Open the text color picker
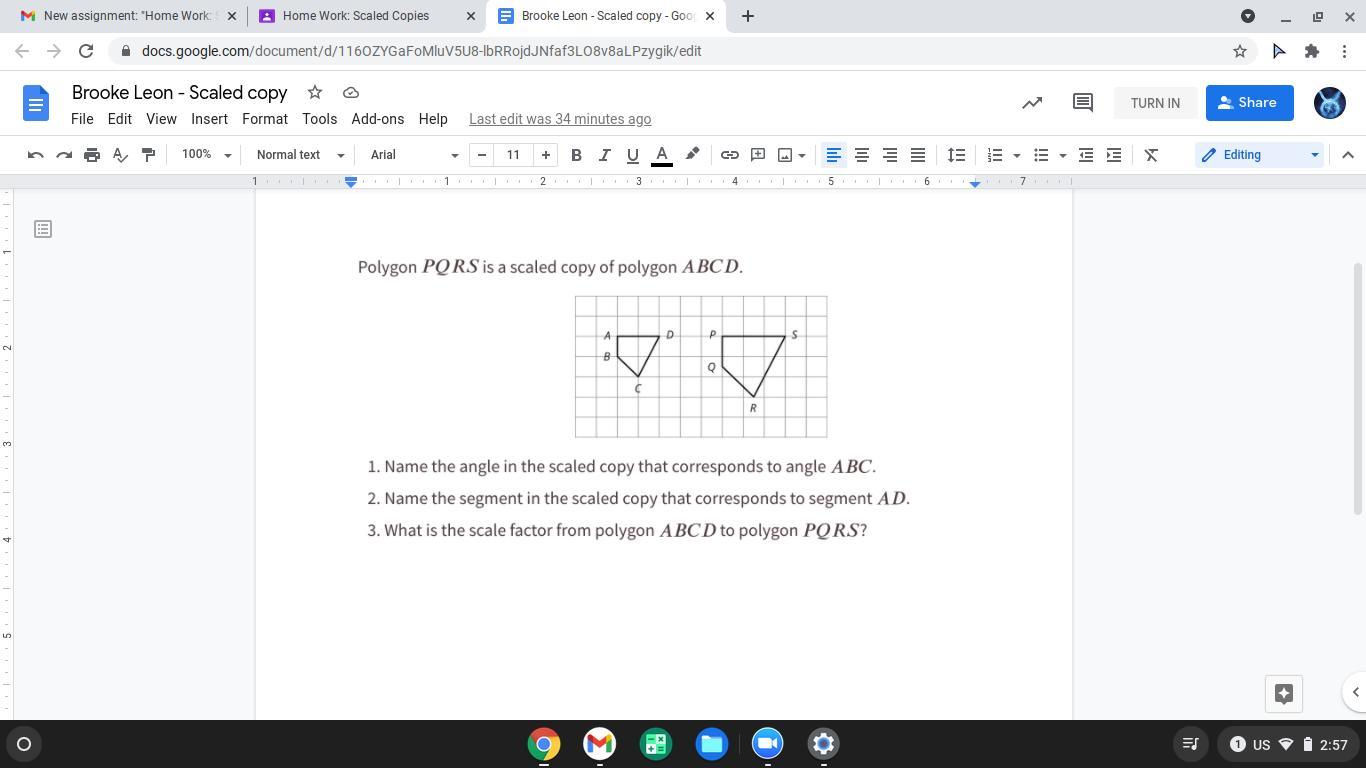Viewport: 1366px width, 768px height. pos(661,155)
